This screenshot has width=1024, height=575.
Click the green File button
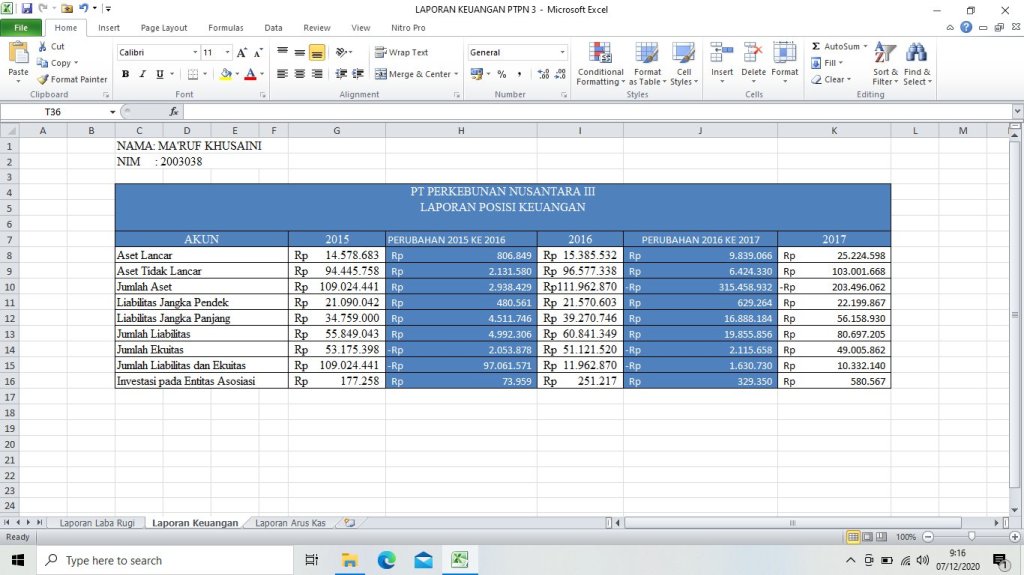tap(21, 28)
